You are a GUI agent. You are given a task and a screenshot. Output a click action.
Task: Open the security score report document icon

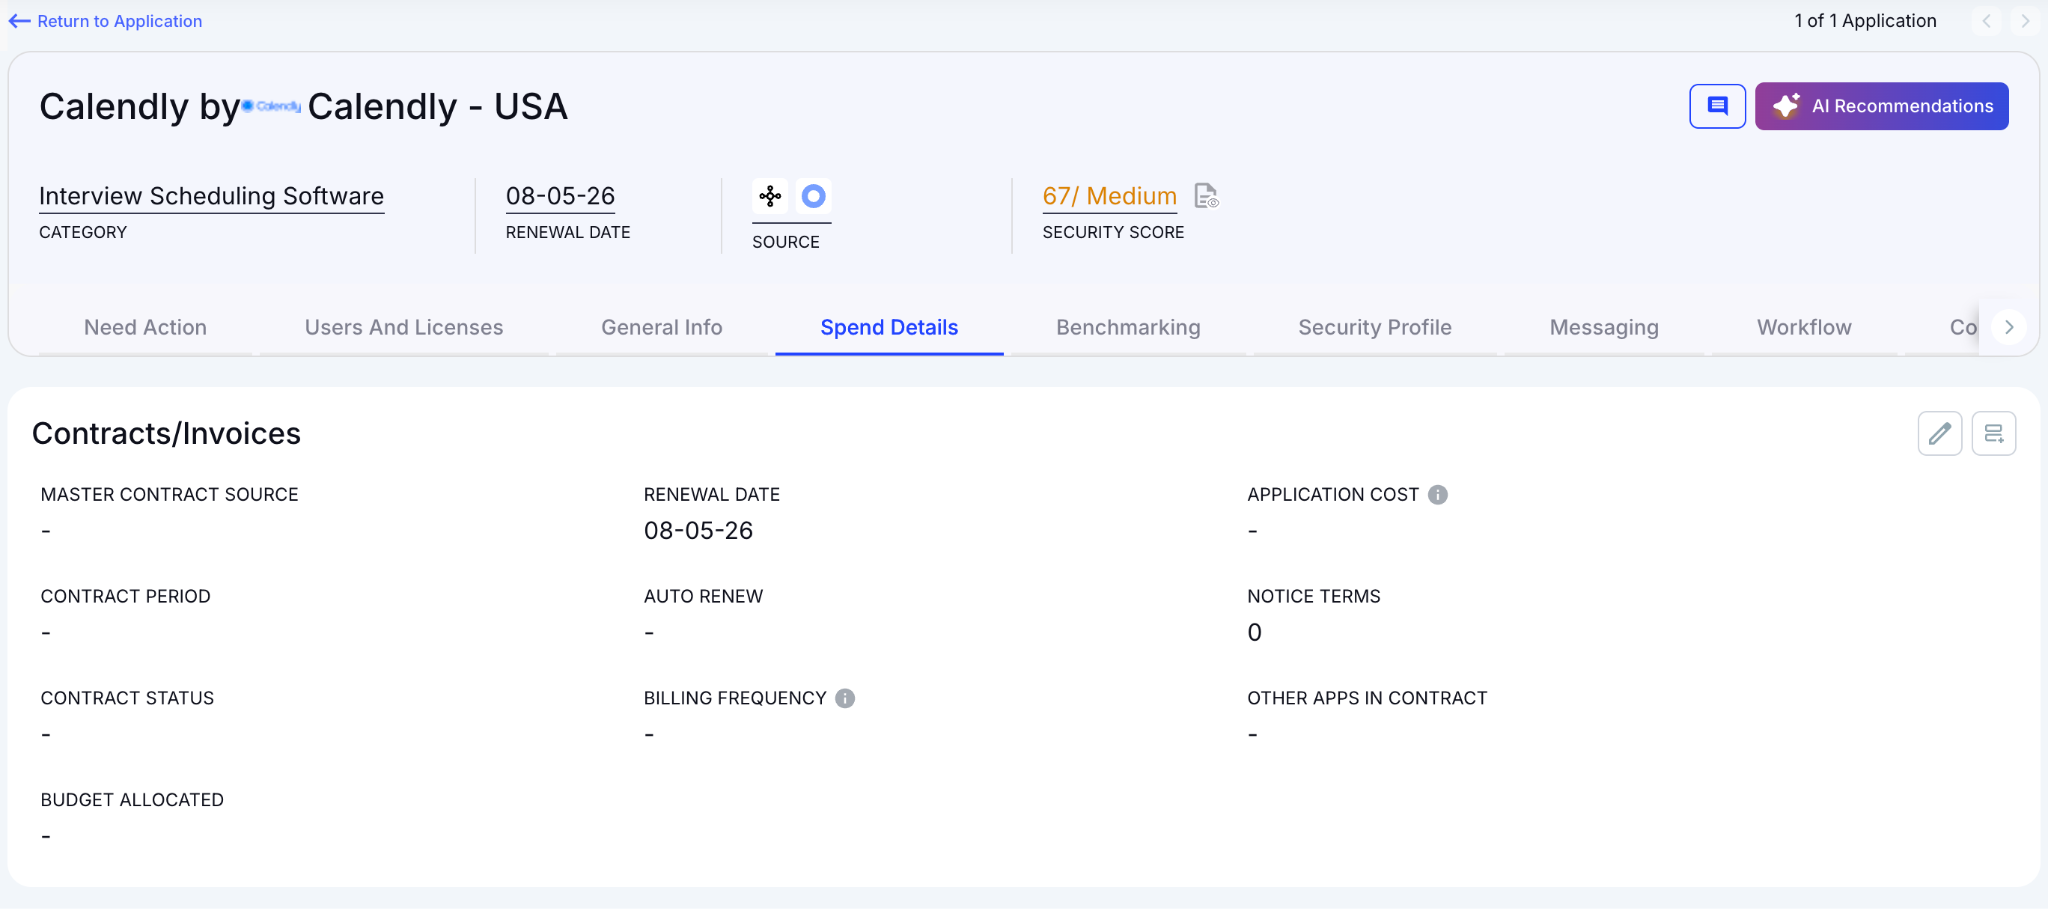click(1207, 196)
